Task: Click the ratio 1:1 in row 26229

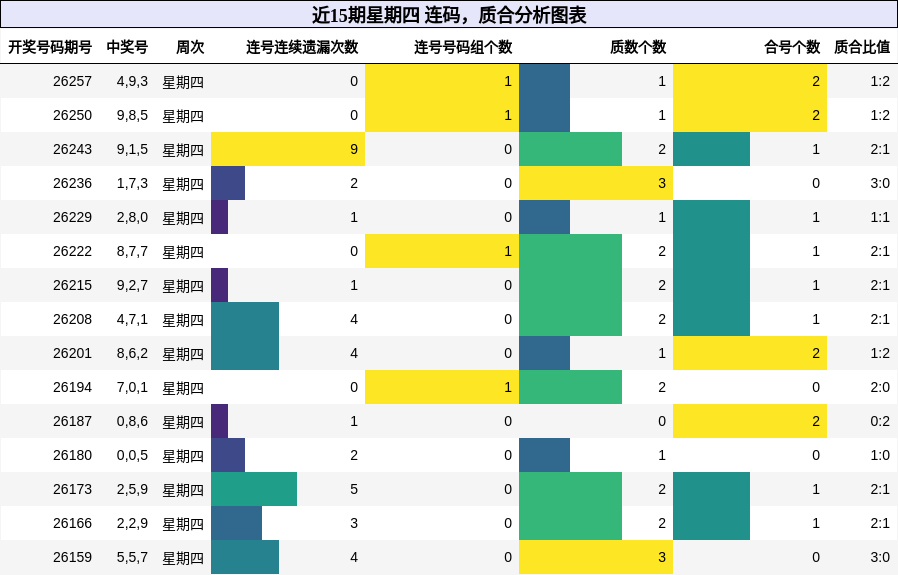Action: 880,217
